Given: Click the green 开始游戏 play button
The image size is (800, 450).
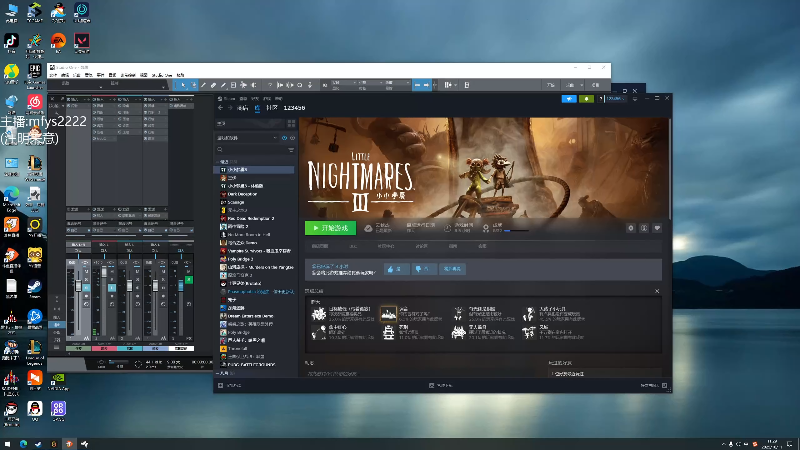Looking at the screenshot, I should [x=330, y=228].
